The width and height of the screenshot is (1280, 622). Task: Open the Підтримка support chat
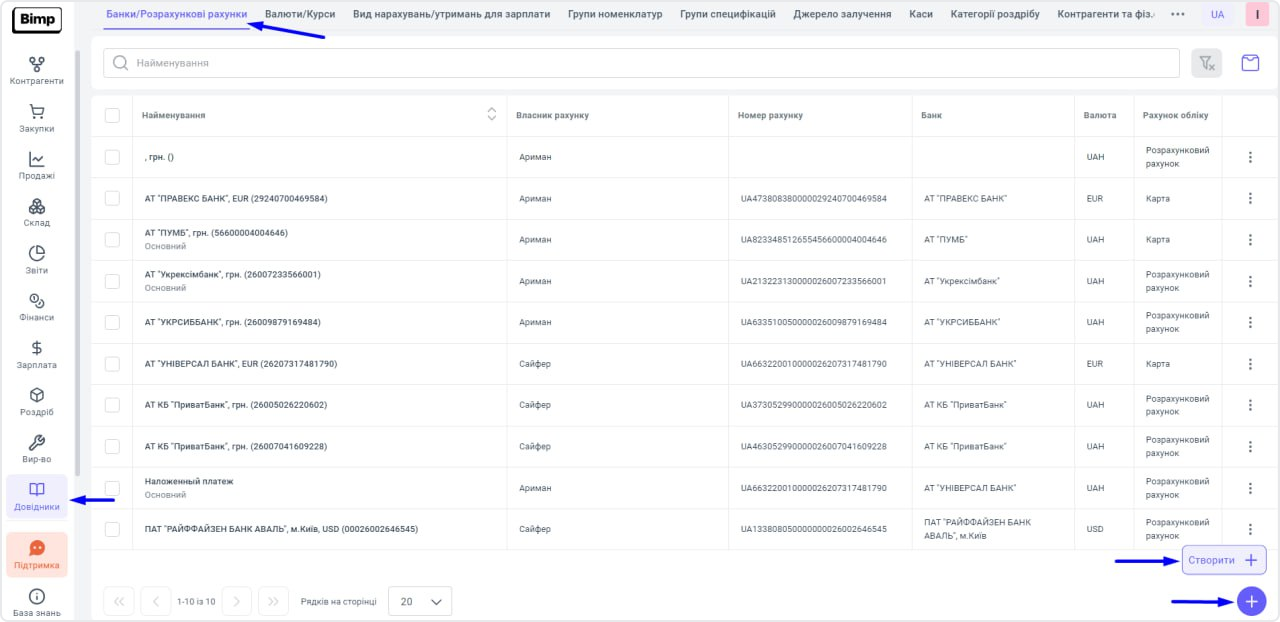37,555
